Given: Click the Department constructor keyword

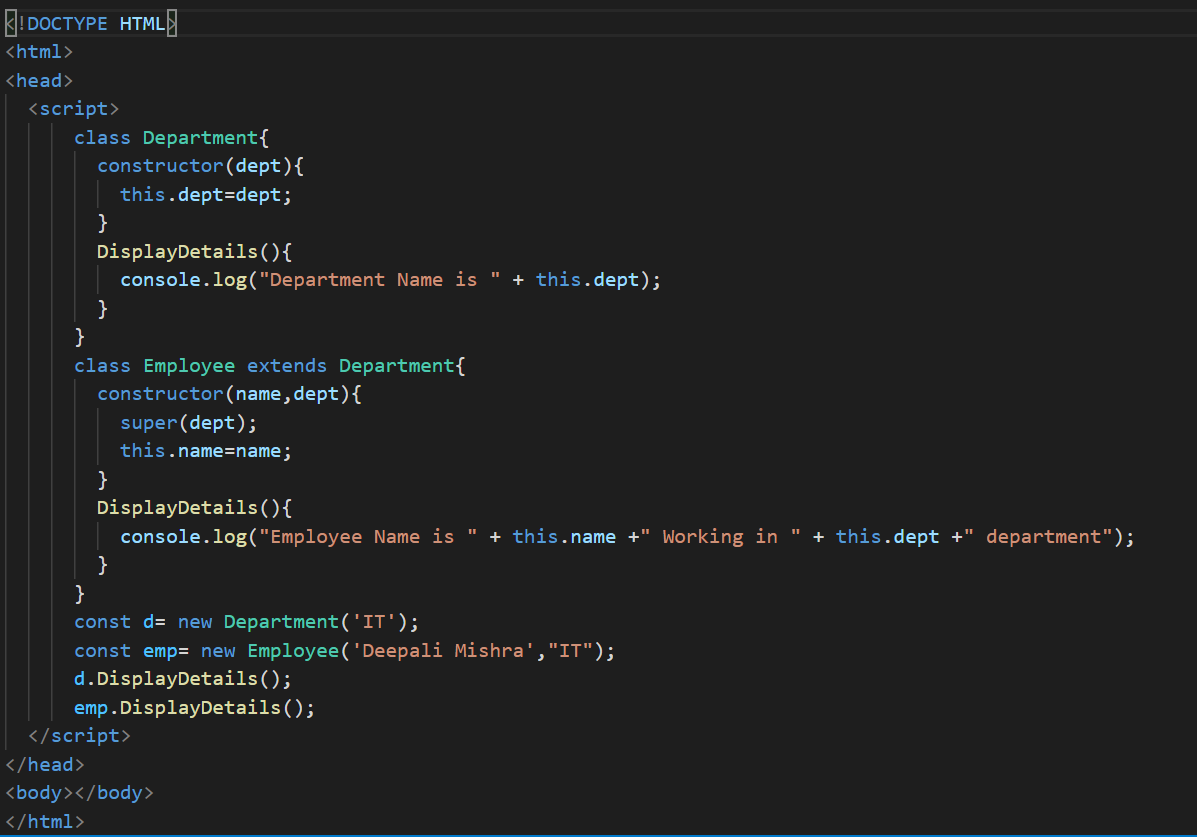Looking at the screenshot, I should [x=160, y=165].
